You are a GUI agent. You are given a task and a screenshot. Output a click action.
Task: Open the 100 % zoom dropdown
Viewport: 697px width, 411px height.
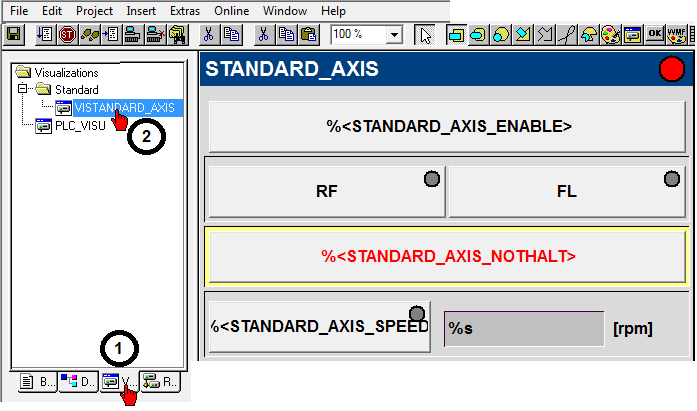[x=394, y=35]
